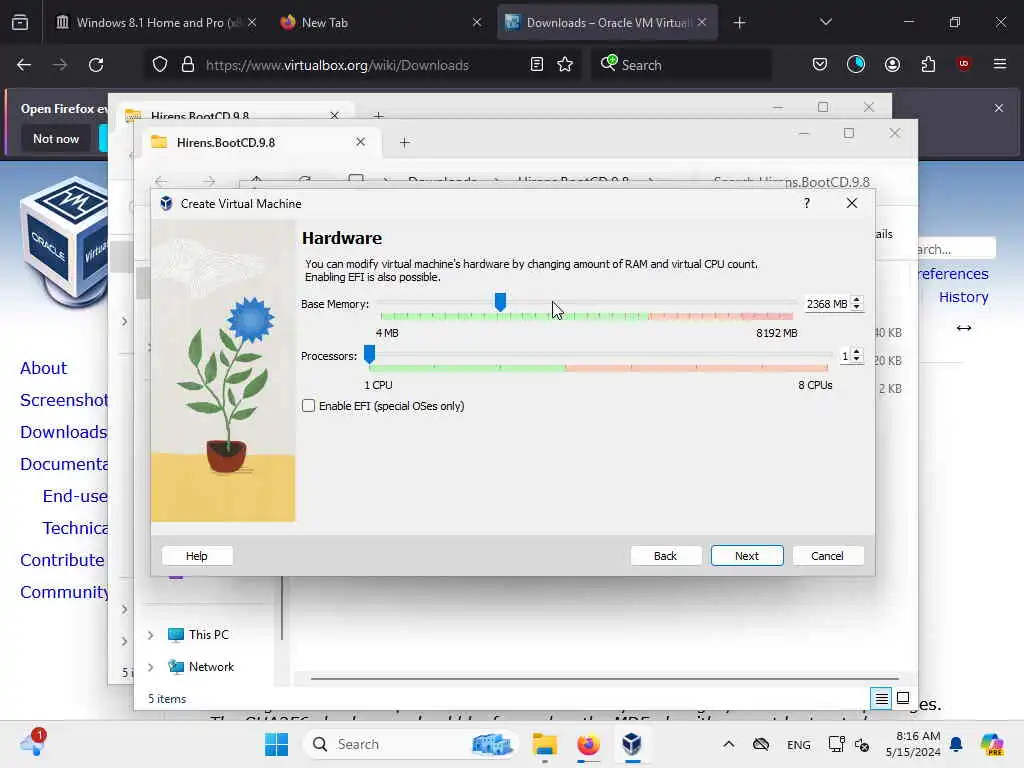Viewport: 1024px width, 768px height.
Task: Click the Firefox forward arrow
Action: click(60, 65)
